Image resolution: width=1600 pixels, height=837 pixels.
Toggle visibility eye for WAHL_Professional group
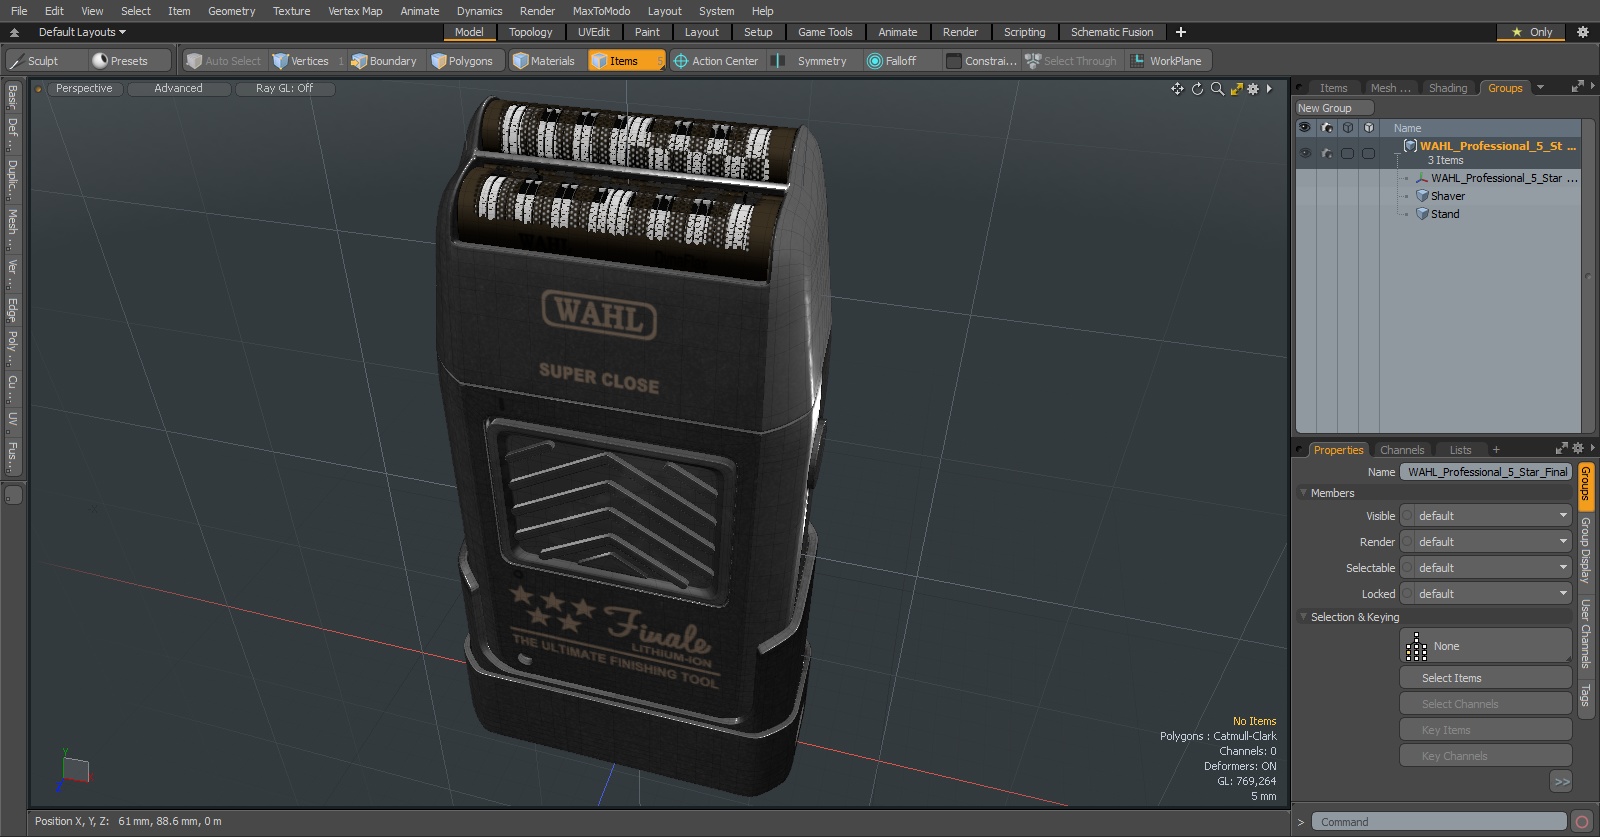click(x=1305, y=153)
